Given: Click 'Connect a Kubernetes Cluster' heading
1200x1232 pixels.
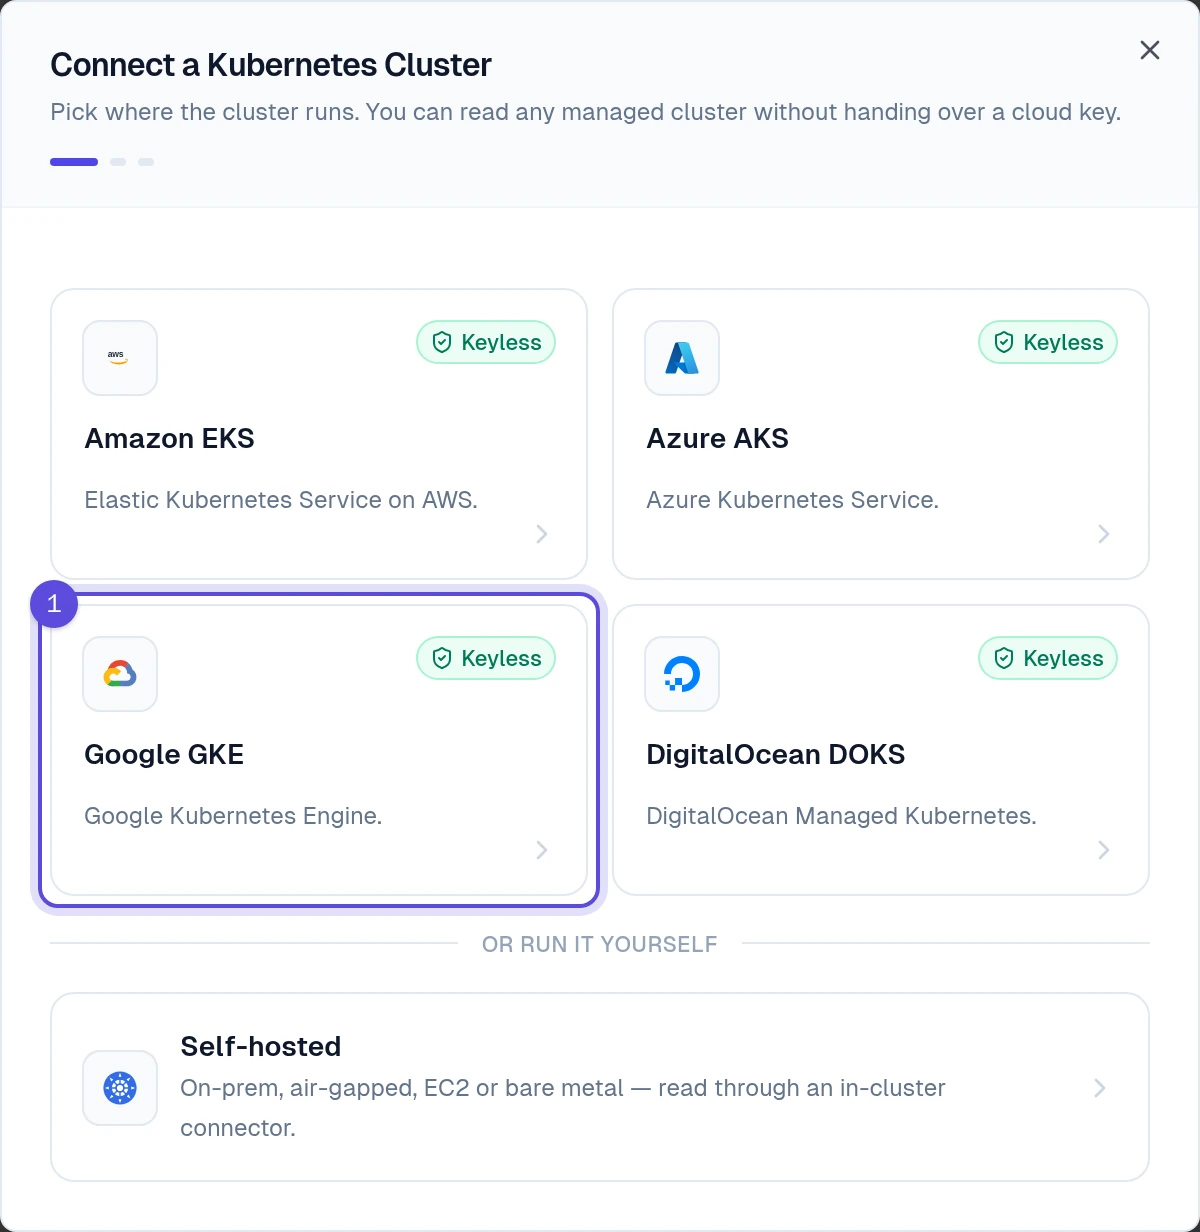Looking at the screenshot, I should [x=271, y=65].
